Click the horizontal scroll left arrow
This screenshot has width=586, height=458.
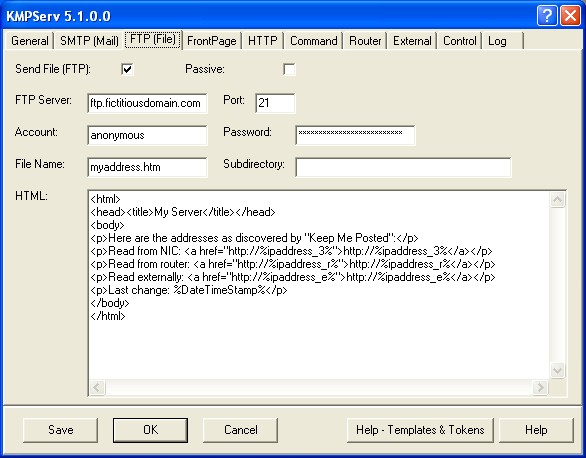click(97, 387)
